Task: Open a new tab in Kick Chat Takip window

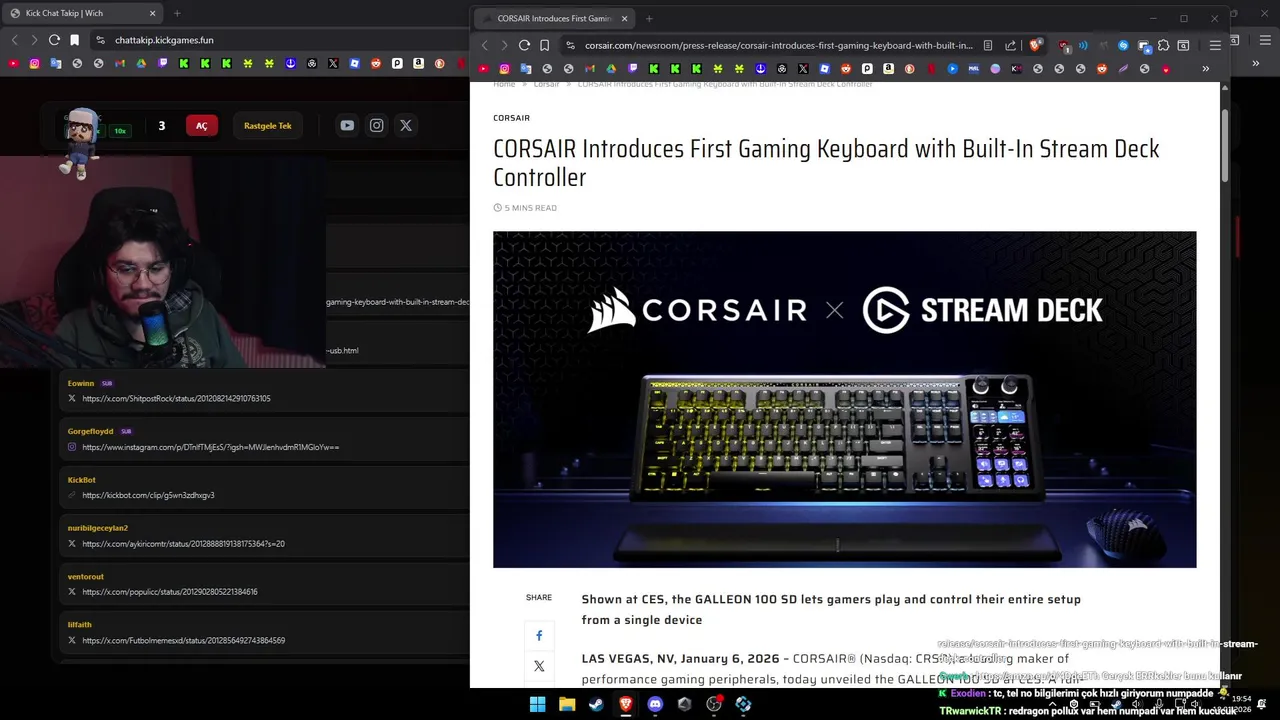Action: coord(177,13)
